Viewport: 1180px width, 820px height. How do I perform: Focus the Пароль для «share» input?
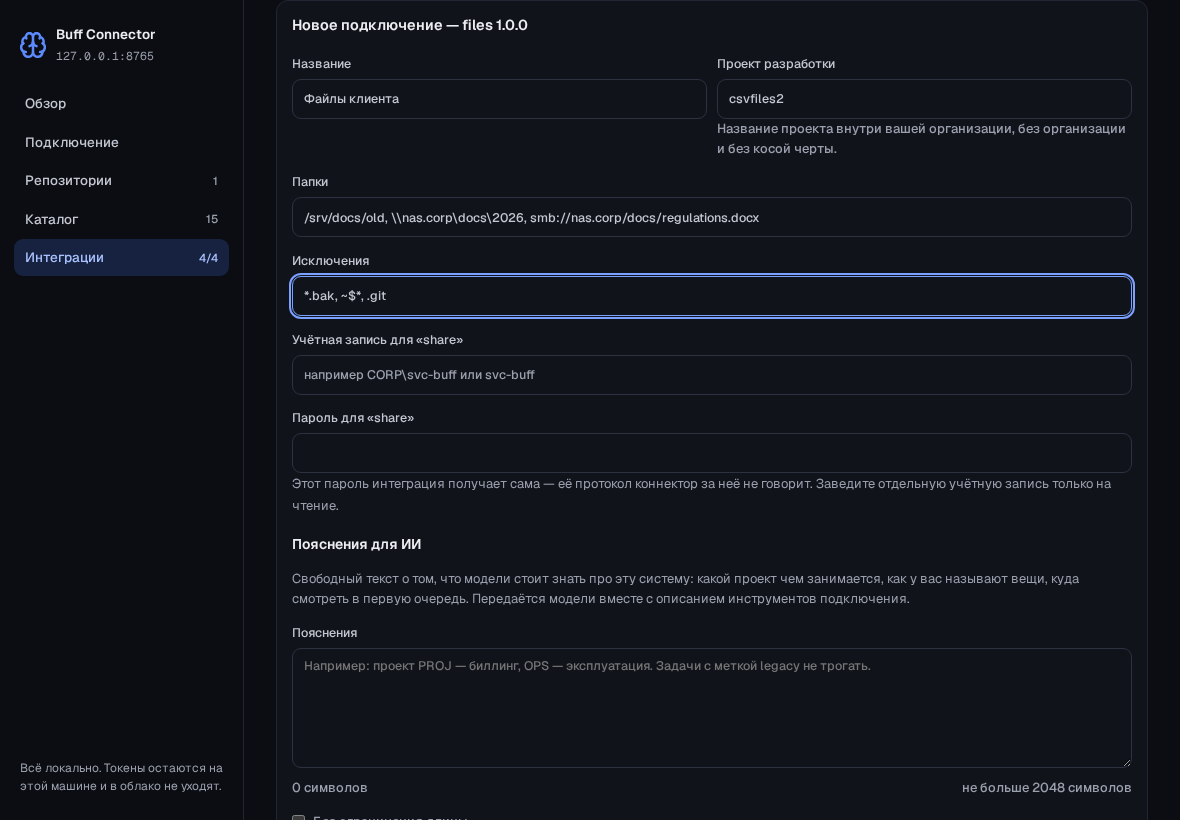[x=712, y=453]
